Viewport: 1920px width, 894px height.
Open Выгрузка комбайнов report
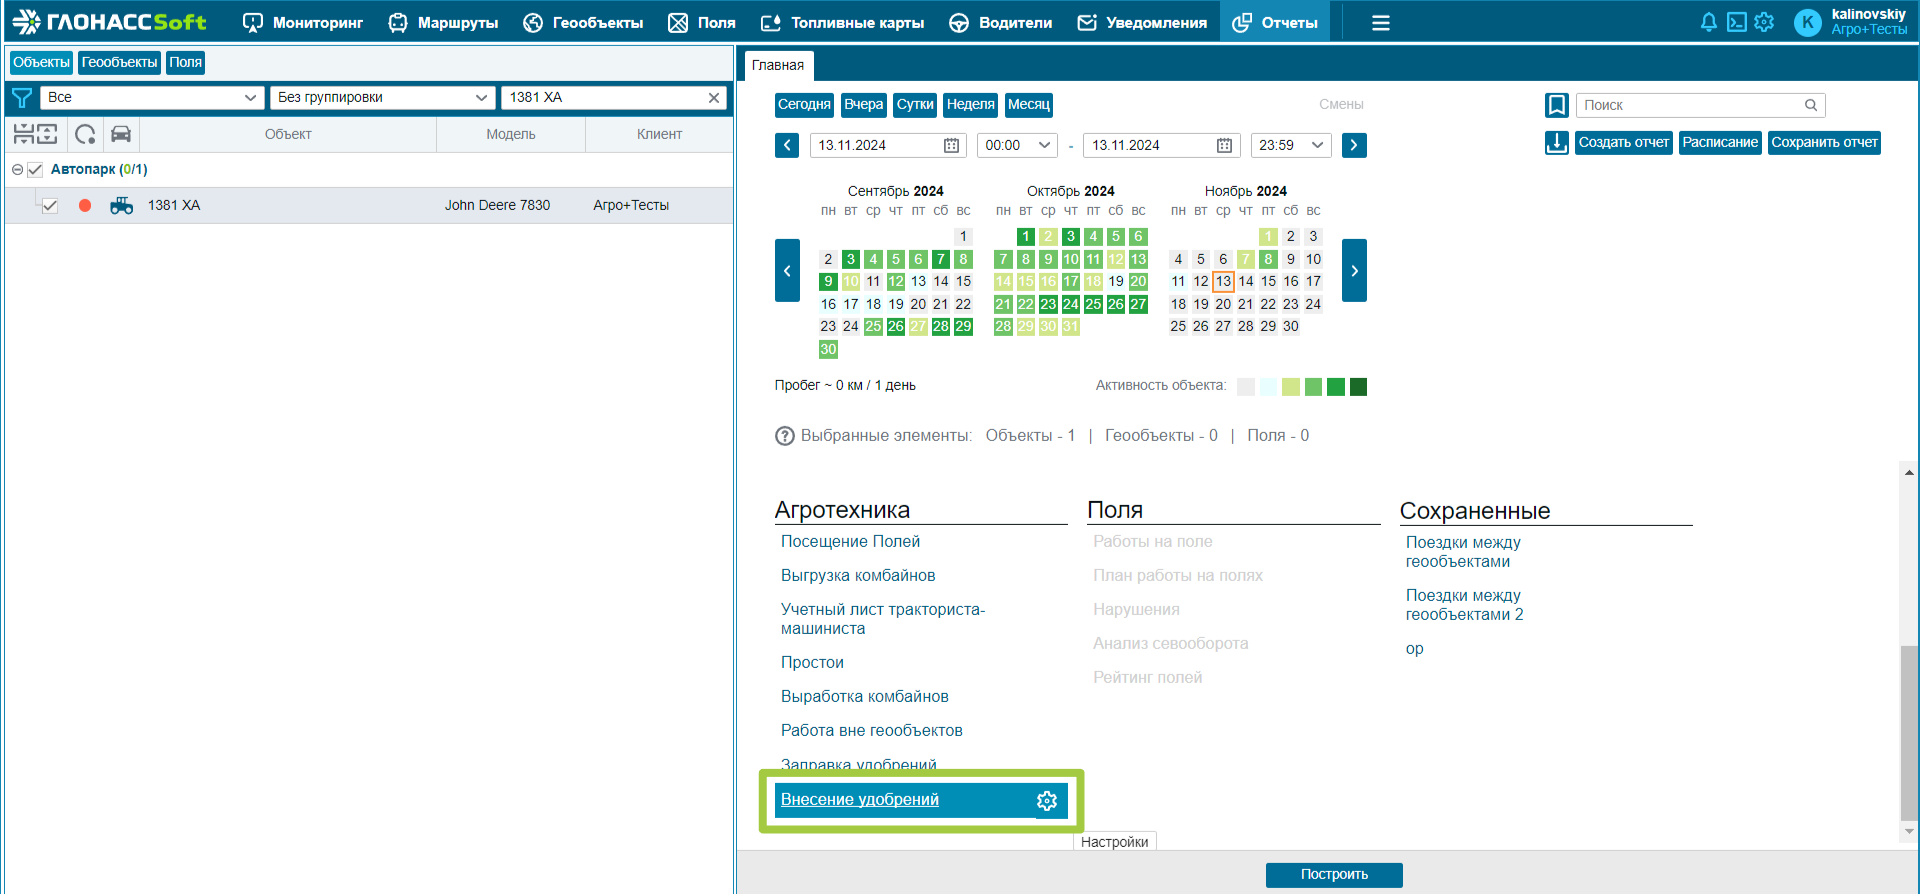pos(858,576)
